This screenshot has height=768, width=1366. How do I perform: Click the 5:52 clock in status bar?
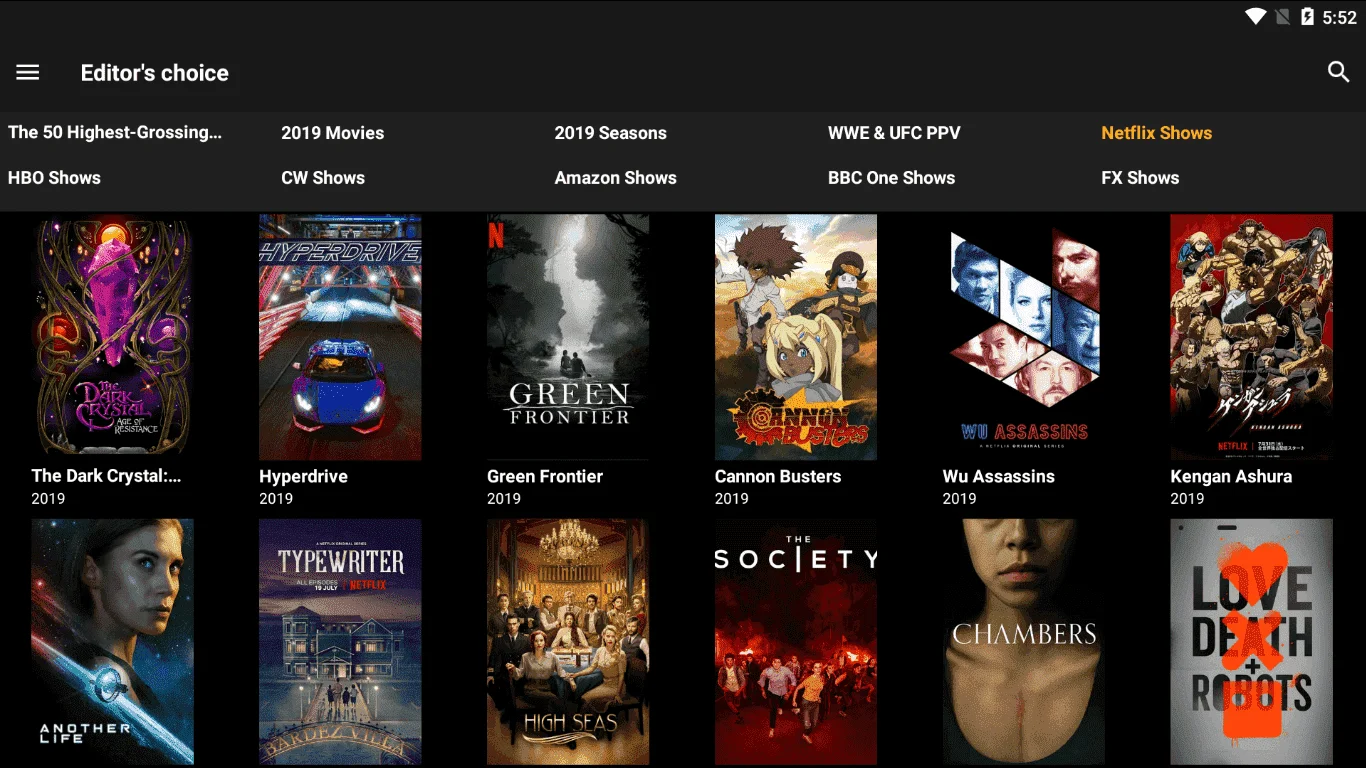[1339, 18]
